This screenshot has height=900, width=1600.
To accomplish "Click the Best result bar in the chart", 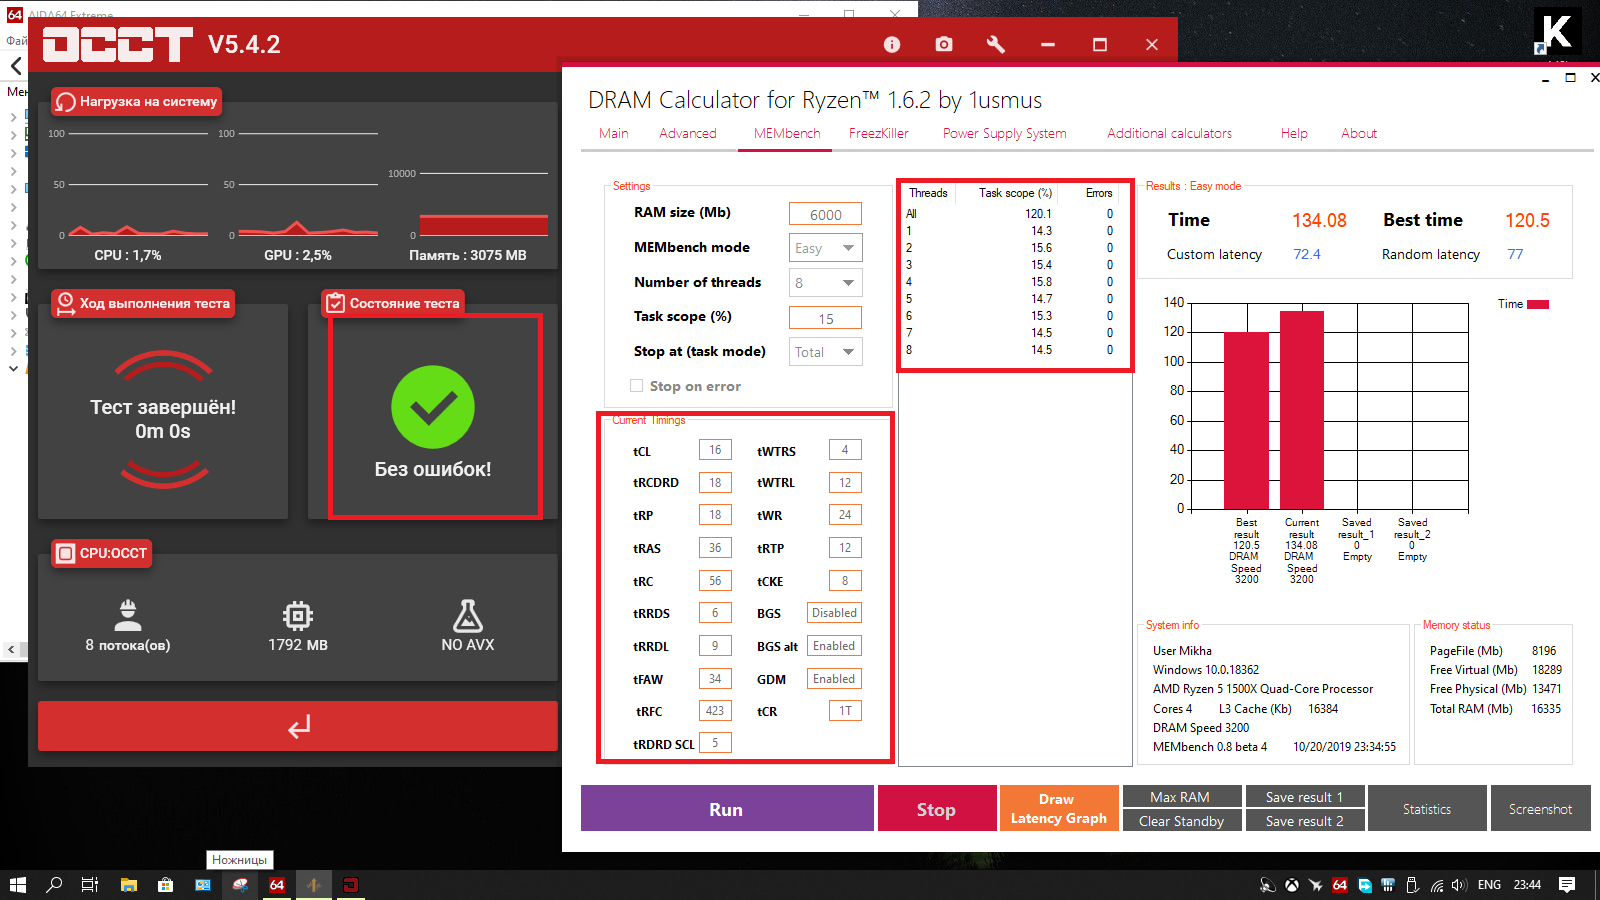I will pyautogui.click(x=1246, y=420).
